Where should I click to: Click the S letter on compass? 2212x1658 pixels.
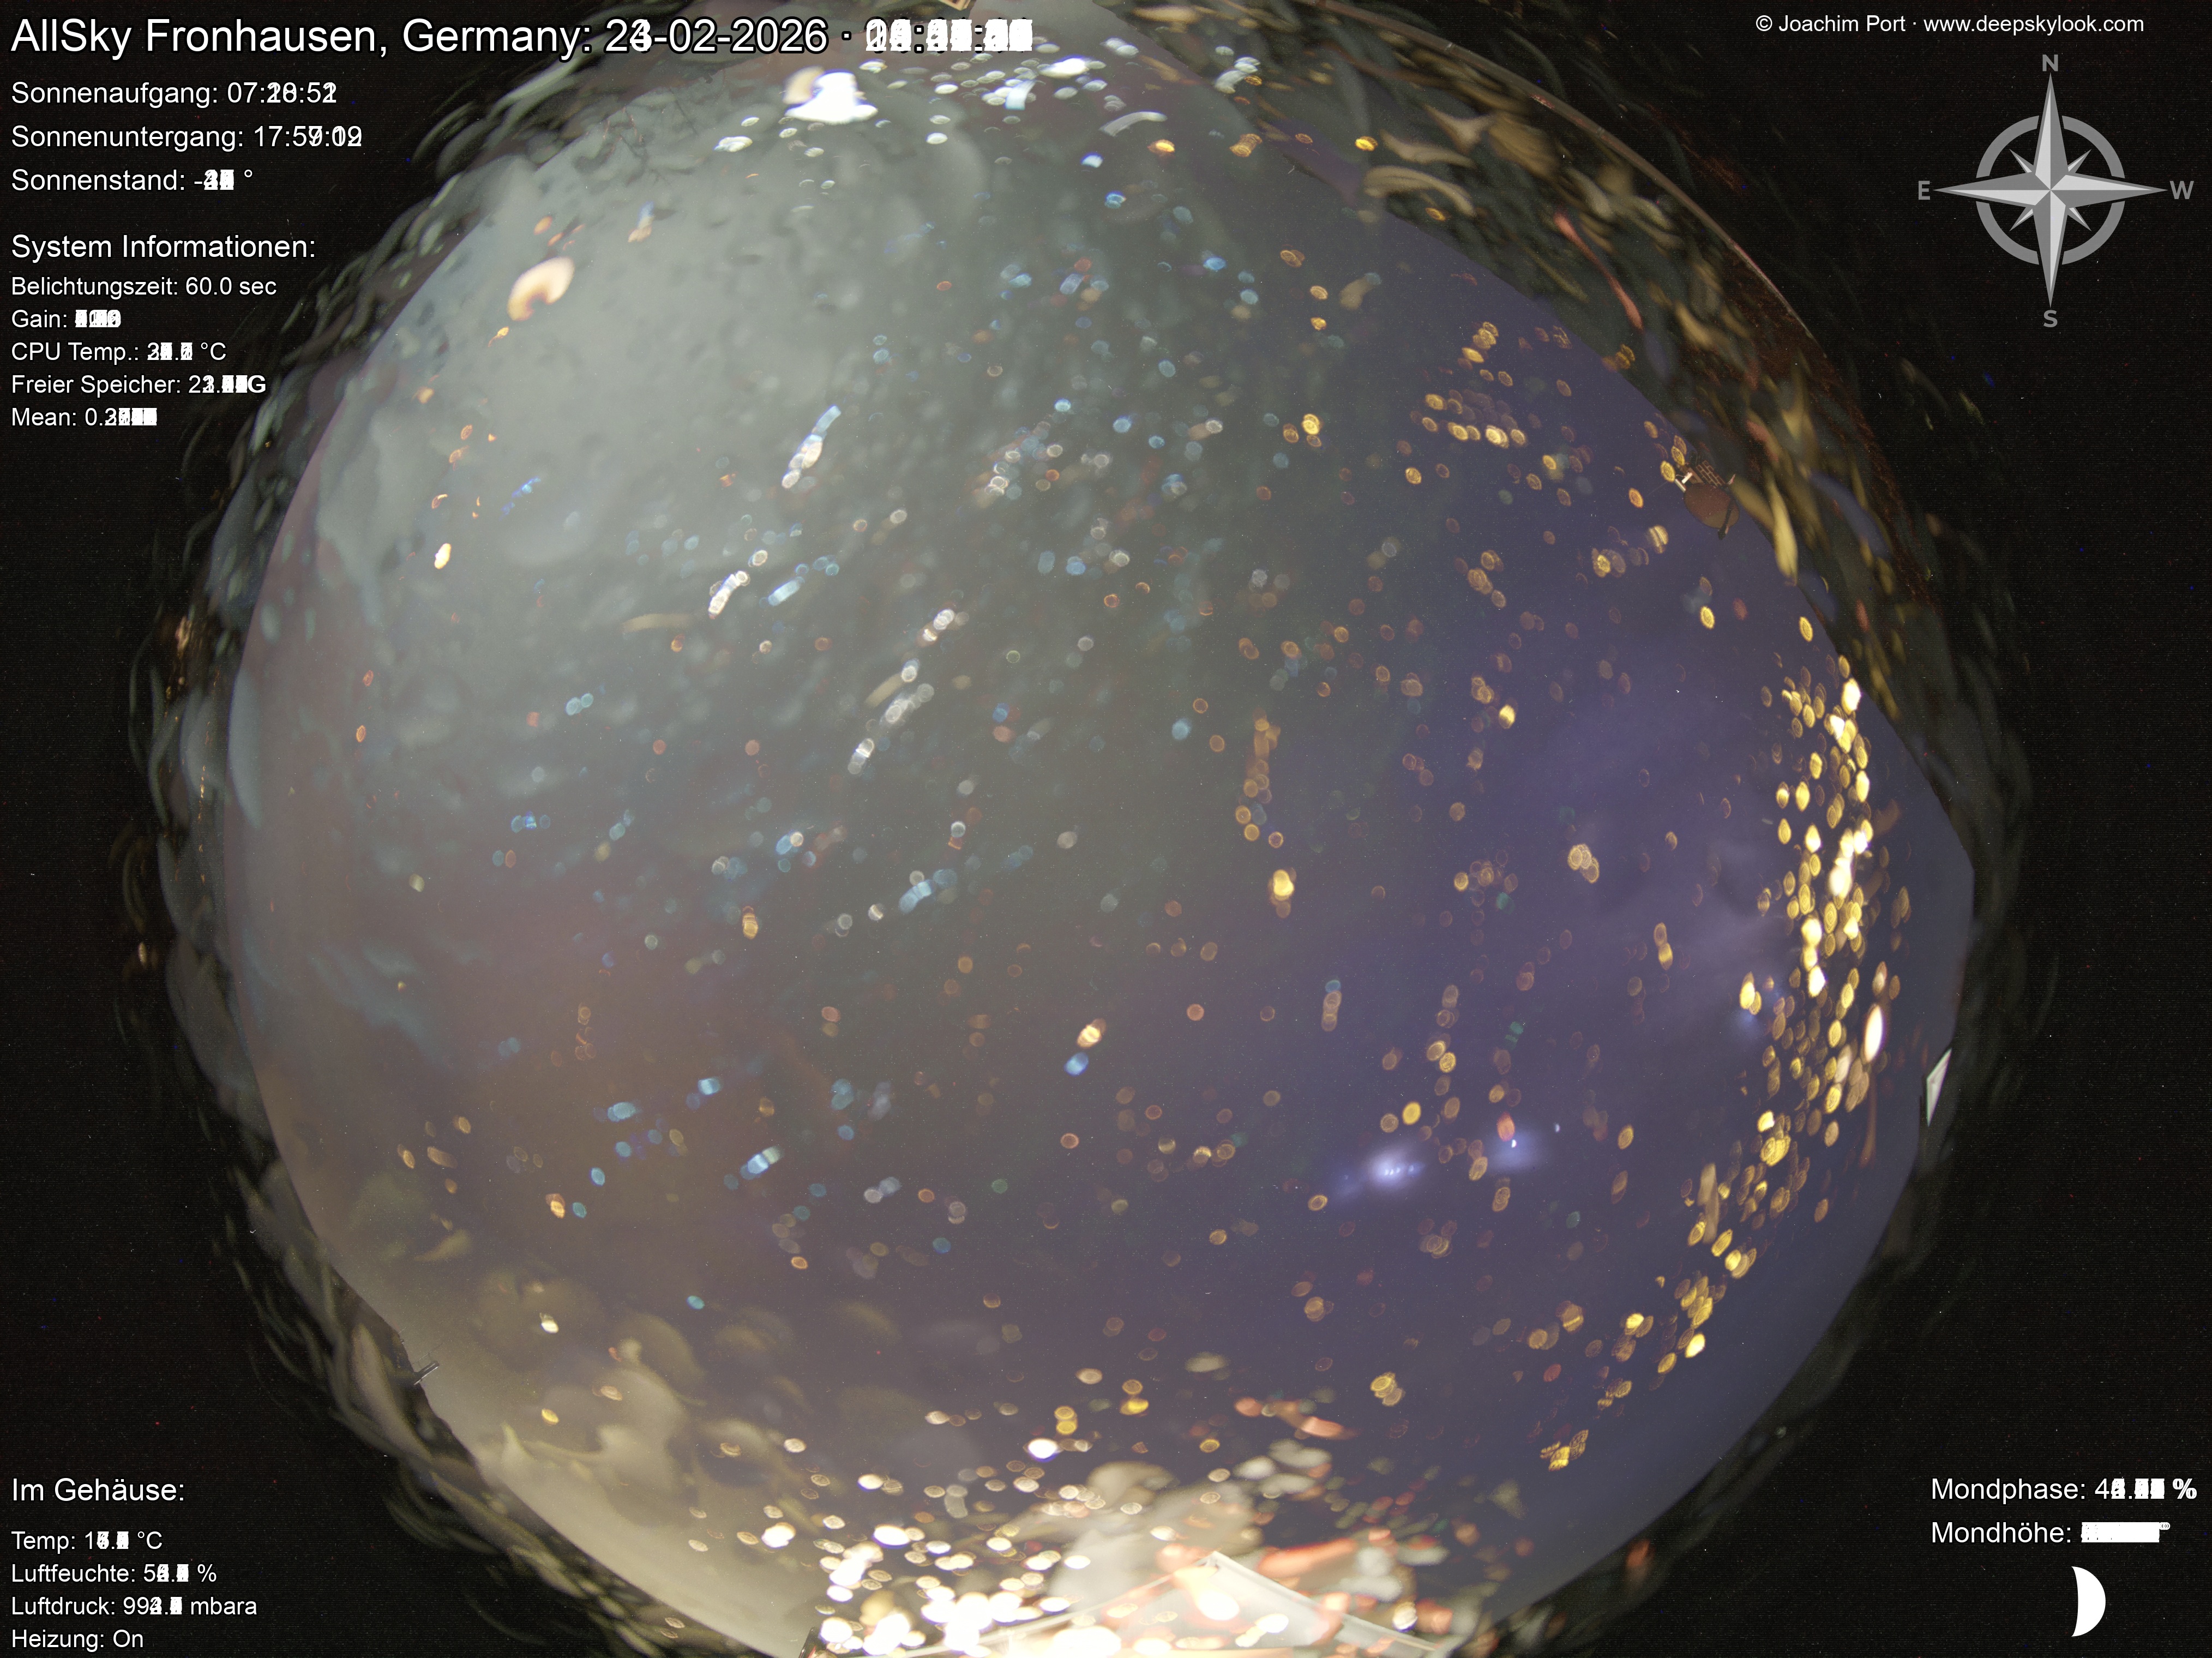click(x=2050, y=319)
